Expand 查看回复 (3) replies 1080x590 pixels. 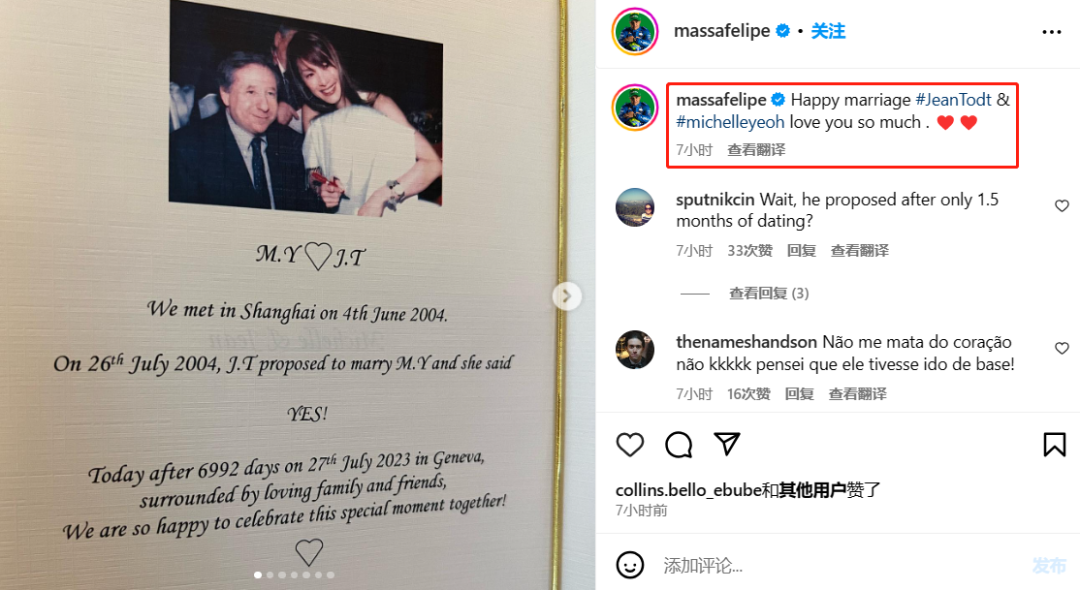click(x=769, y=293)
